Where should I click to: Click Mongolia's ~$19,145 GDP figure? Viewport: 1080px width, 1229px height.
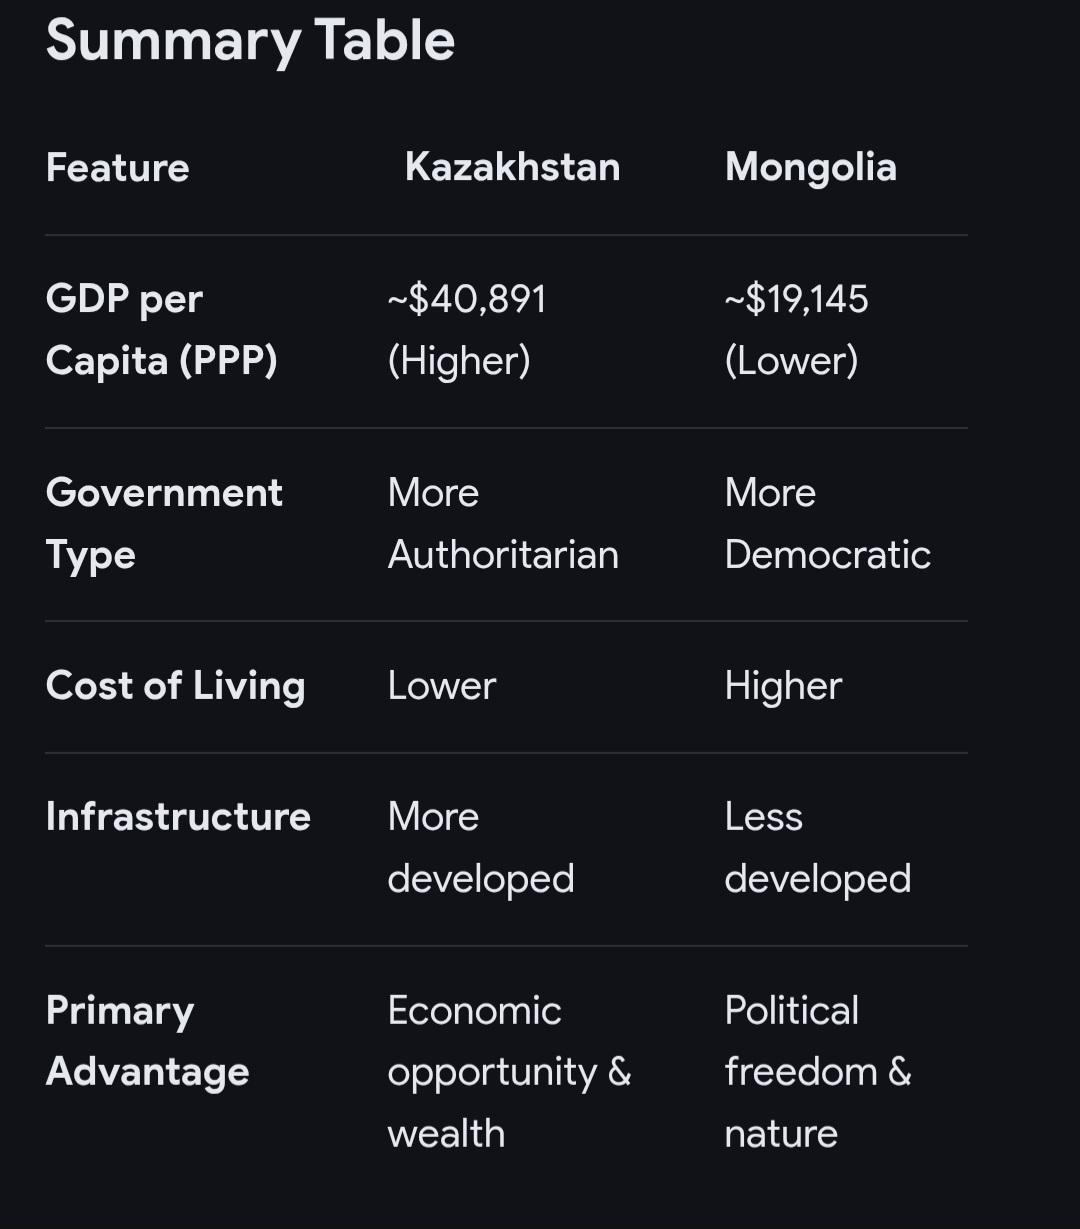point(796,299)
